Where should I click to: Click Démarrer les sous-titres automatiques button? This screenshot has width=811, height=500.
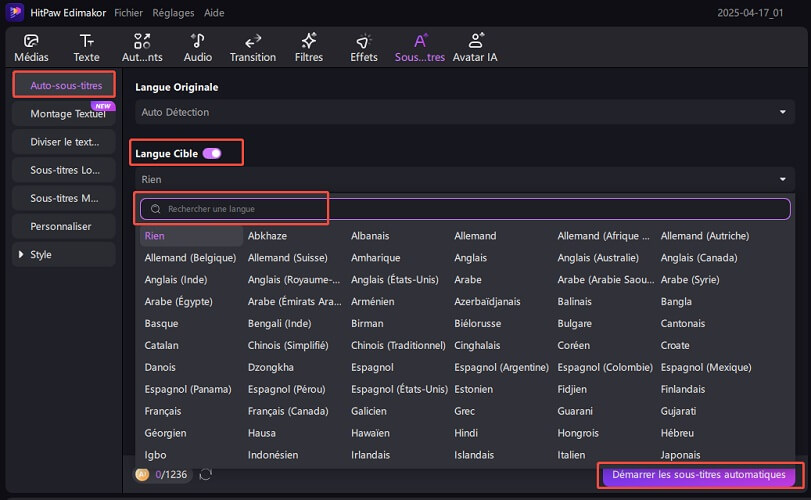point(698,475)
